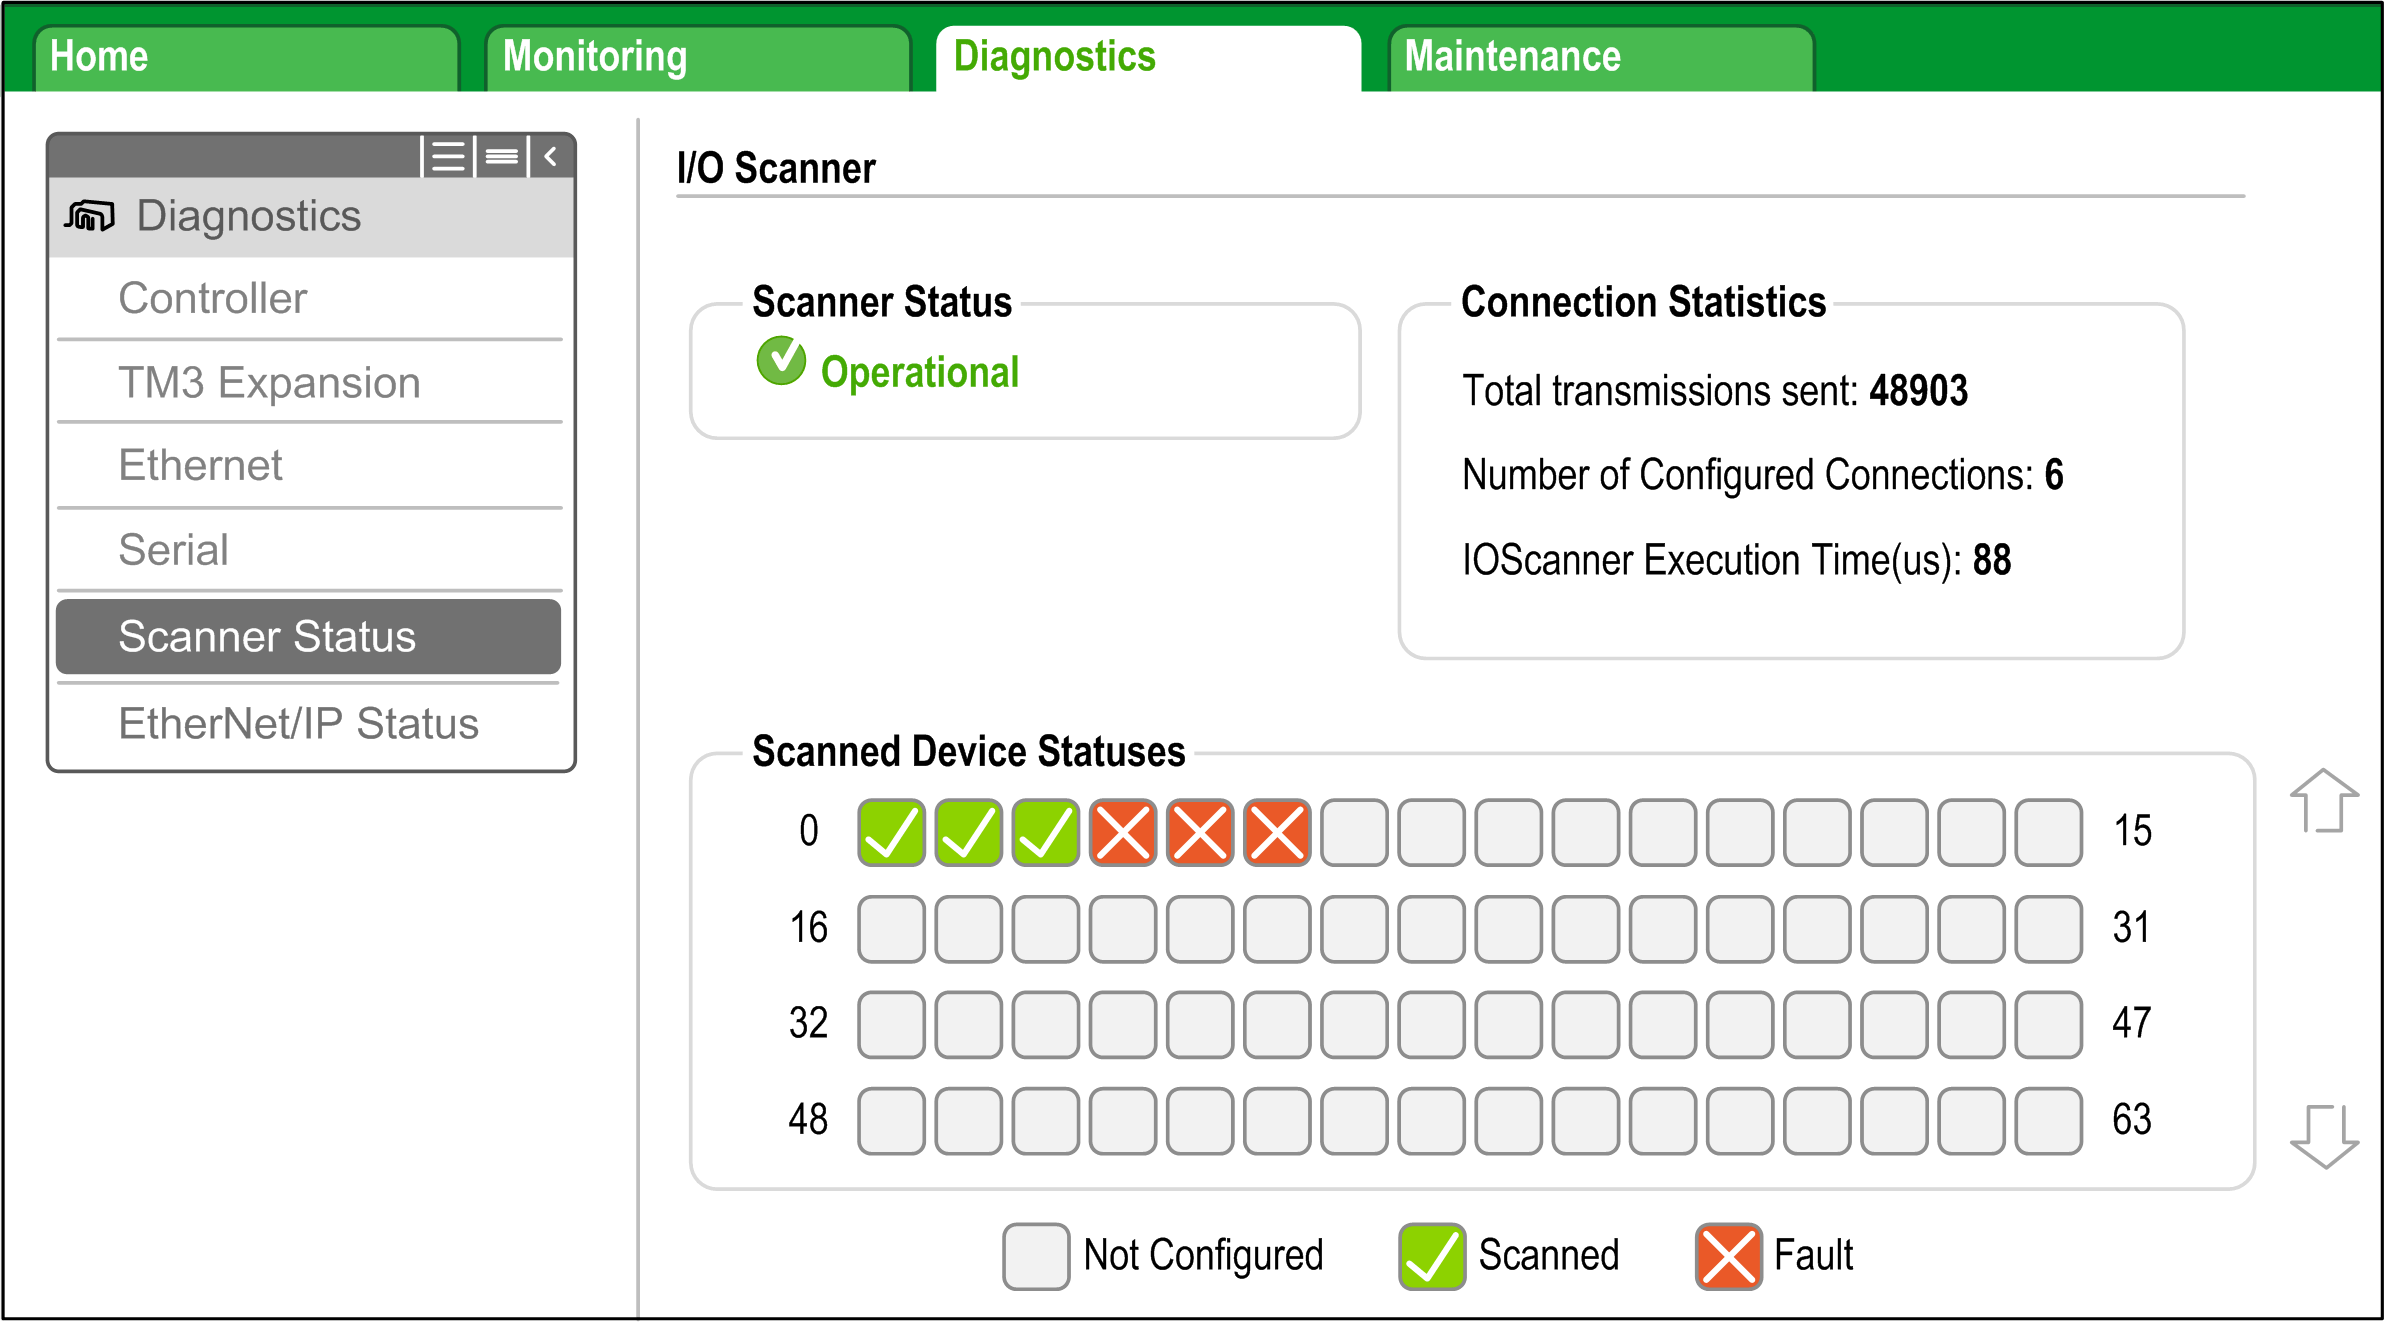
Task: Open the Monitoring tab
Action: [697, 58]
